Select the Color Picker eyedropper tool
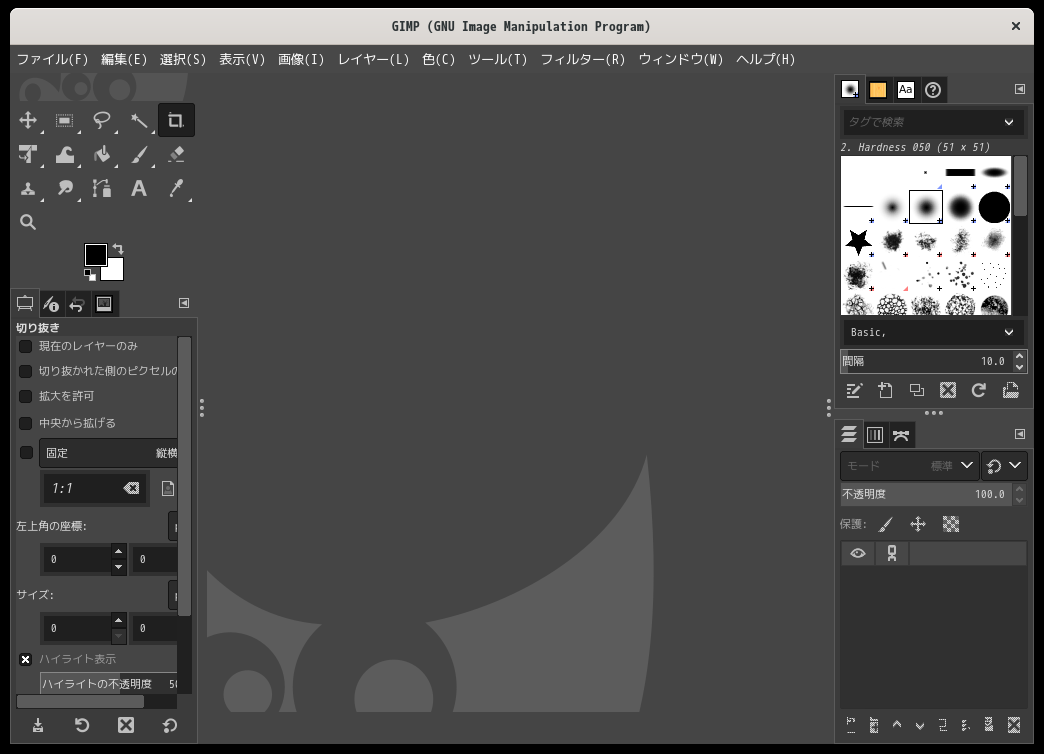 (176, 188)
